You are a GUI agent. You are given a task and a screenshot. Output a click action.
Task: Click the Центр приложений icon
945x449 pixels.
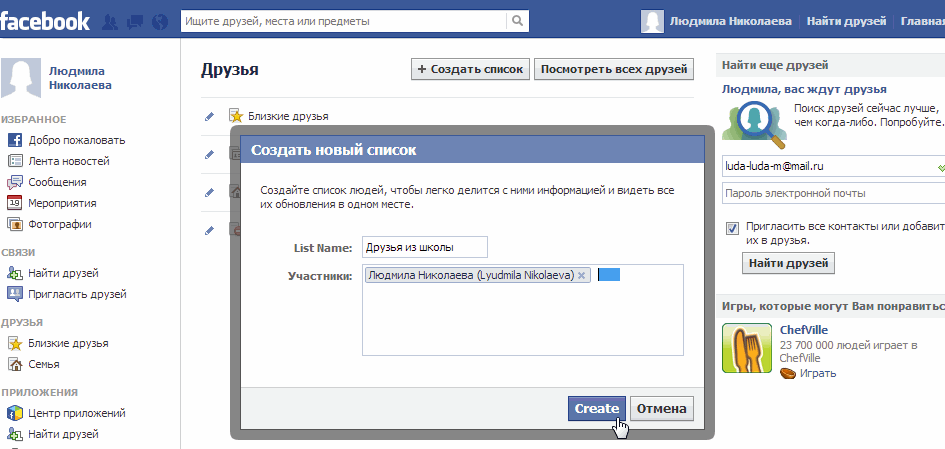coord(14,413)
